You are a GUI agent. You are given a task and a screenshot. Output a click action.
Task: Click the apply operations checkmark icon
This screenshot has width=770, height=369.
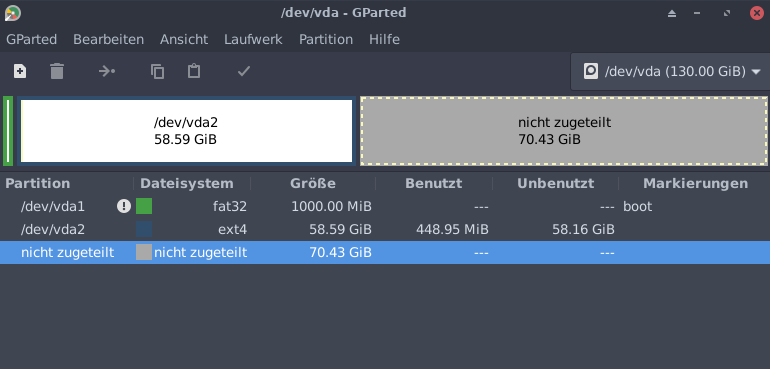pos(244,72)
